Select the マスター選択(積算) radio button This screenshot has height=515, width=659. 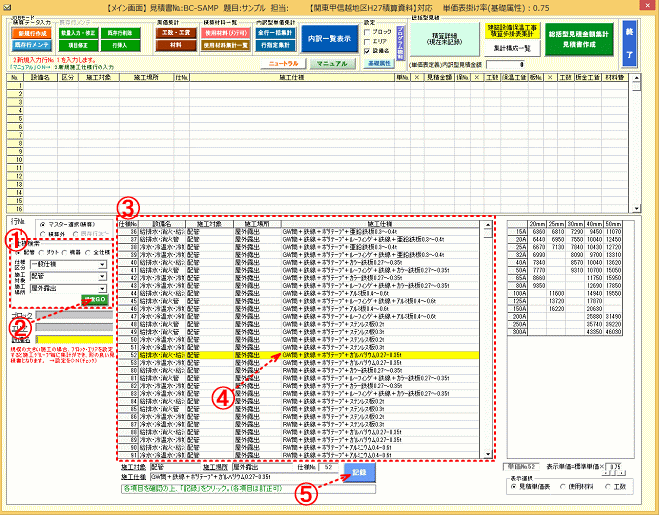point(42,223)
